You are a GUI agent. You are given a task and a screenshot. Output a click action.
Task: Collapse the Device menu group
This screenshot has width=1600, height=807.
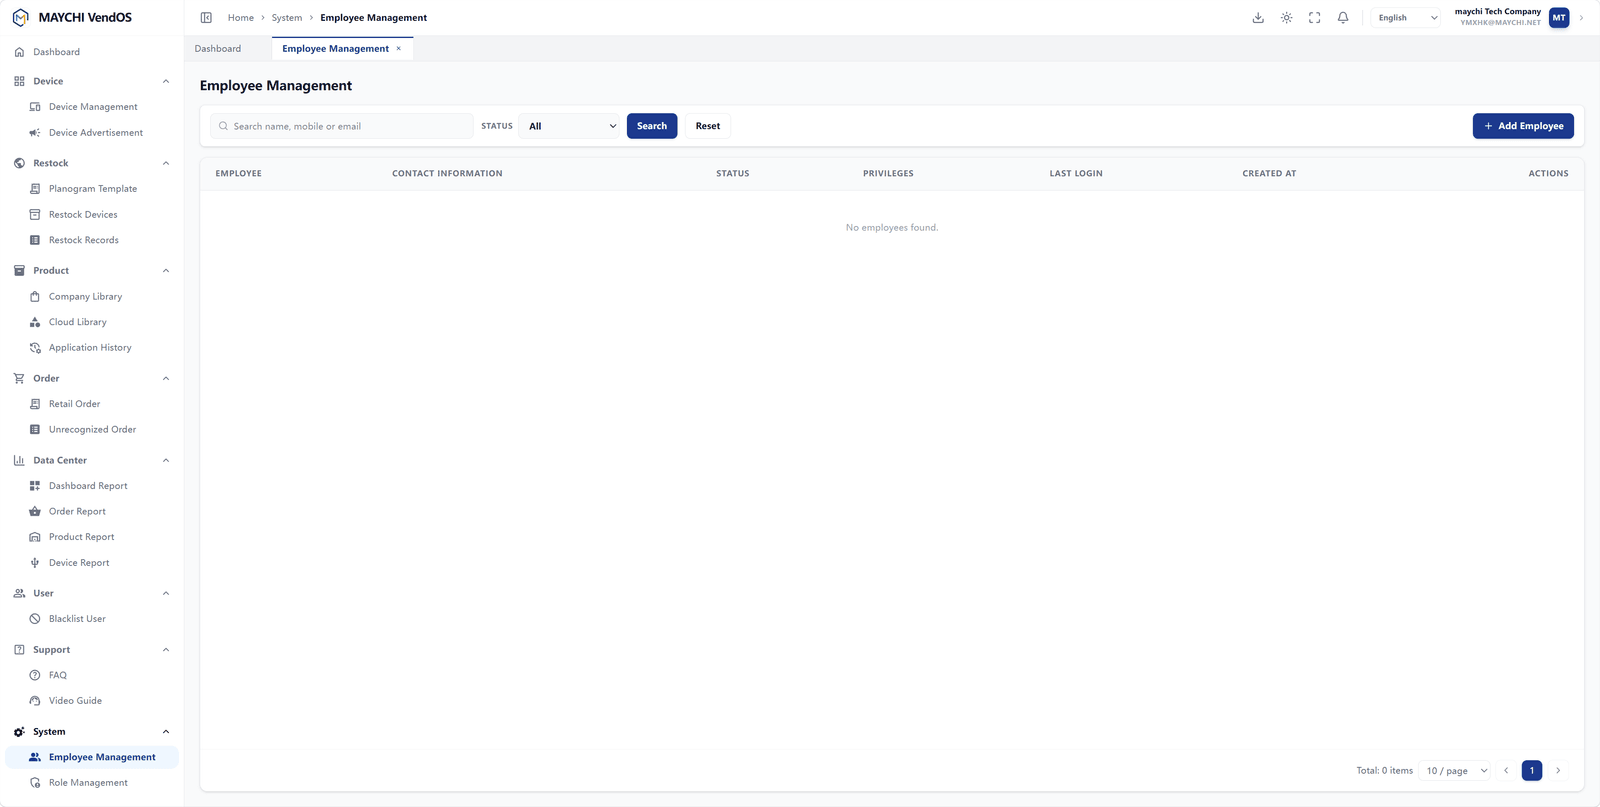click(166, 81)
